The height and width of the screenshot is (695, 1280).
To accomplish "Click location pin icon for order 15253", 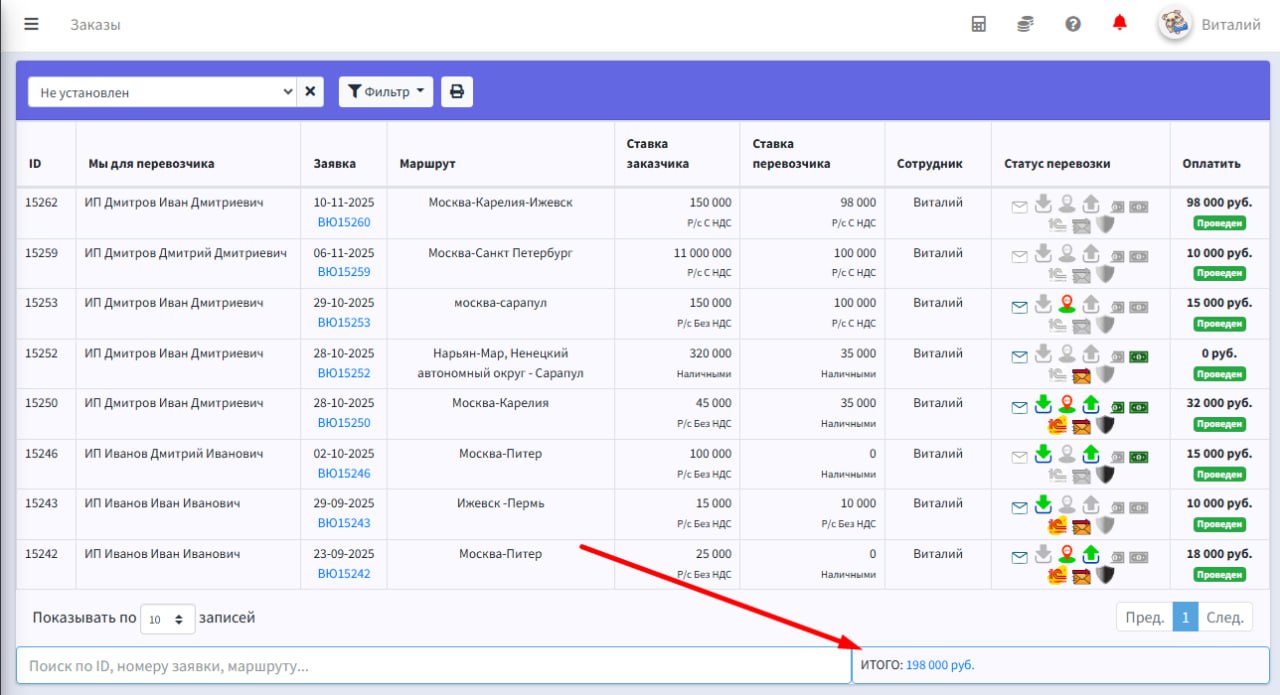I will click(x=1067, y=304).
